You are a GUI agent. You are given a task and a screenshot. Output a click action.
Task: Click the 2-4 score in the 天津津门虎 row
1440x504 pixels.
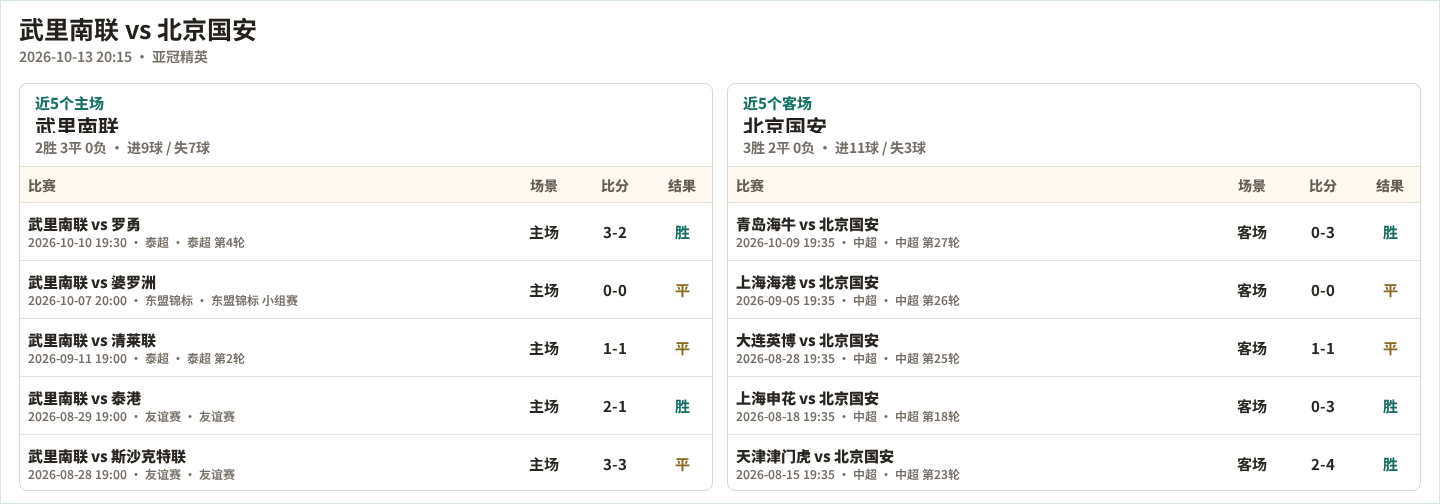coord(1323,464)
